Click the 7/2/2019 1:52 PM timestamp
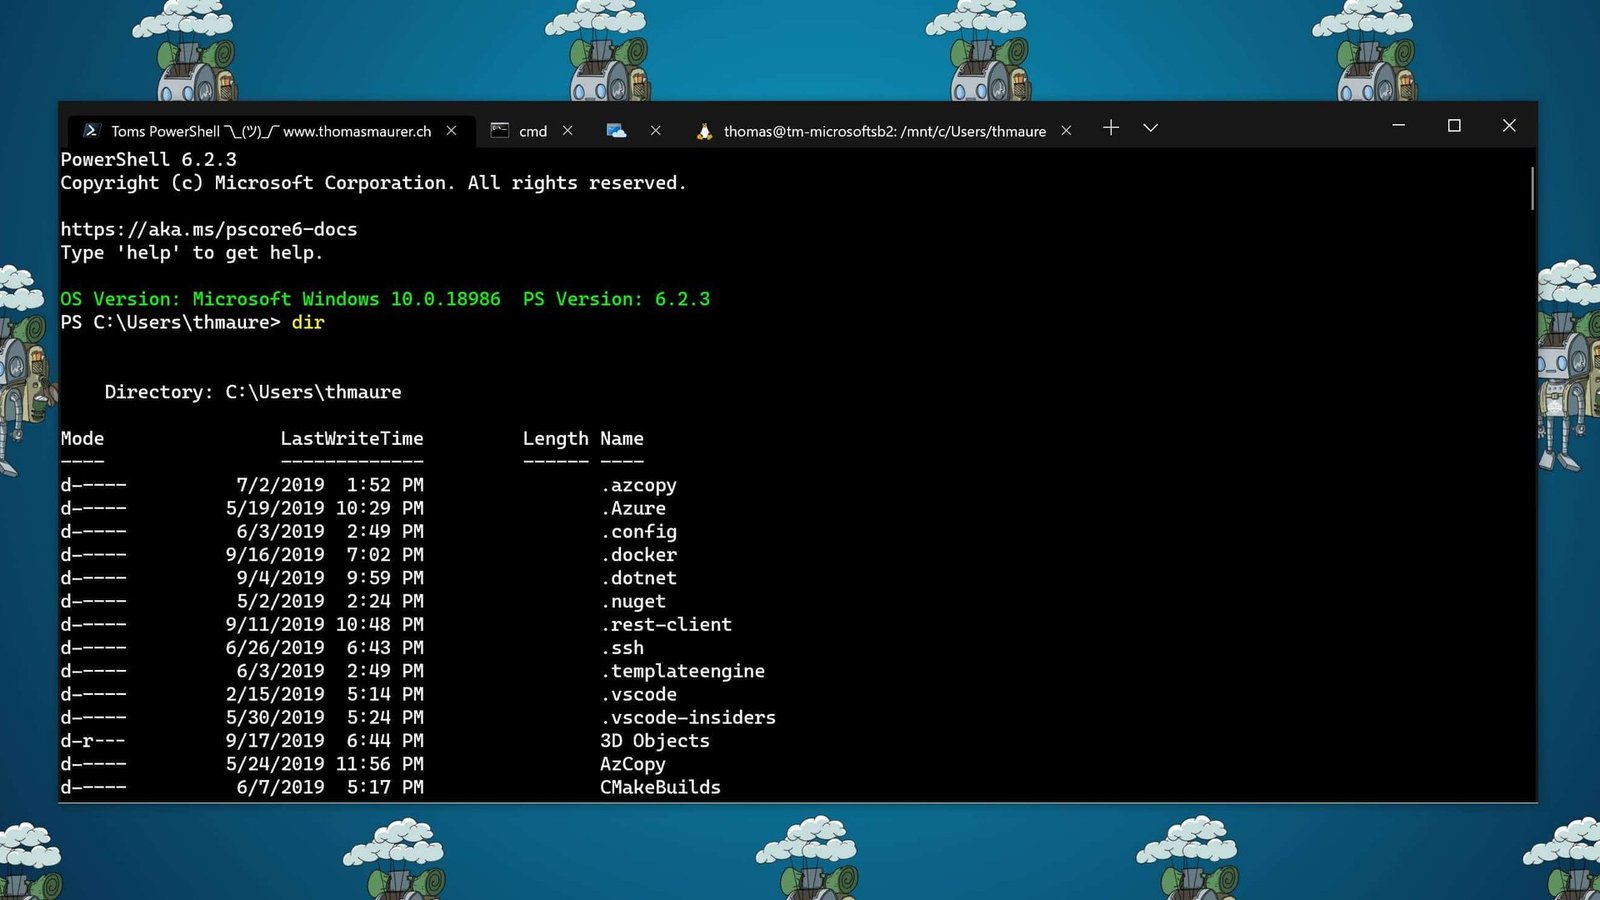 pos(330,485)
